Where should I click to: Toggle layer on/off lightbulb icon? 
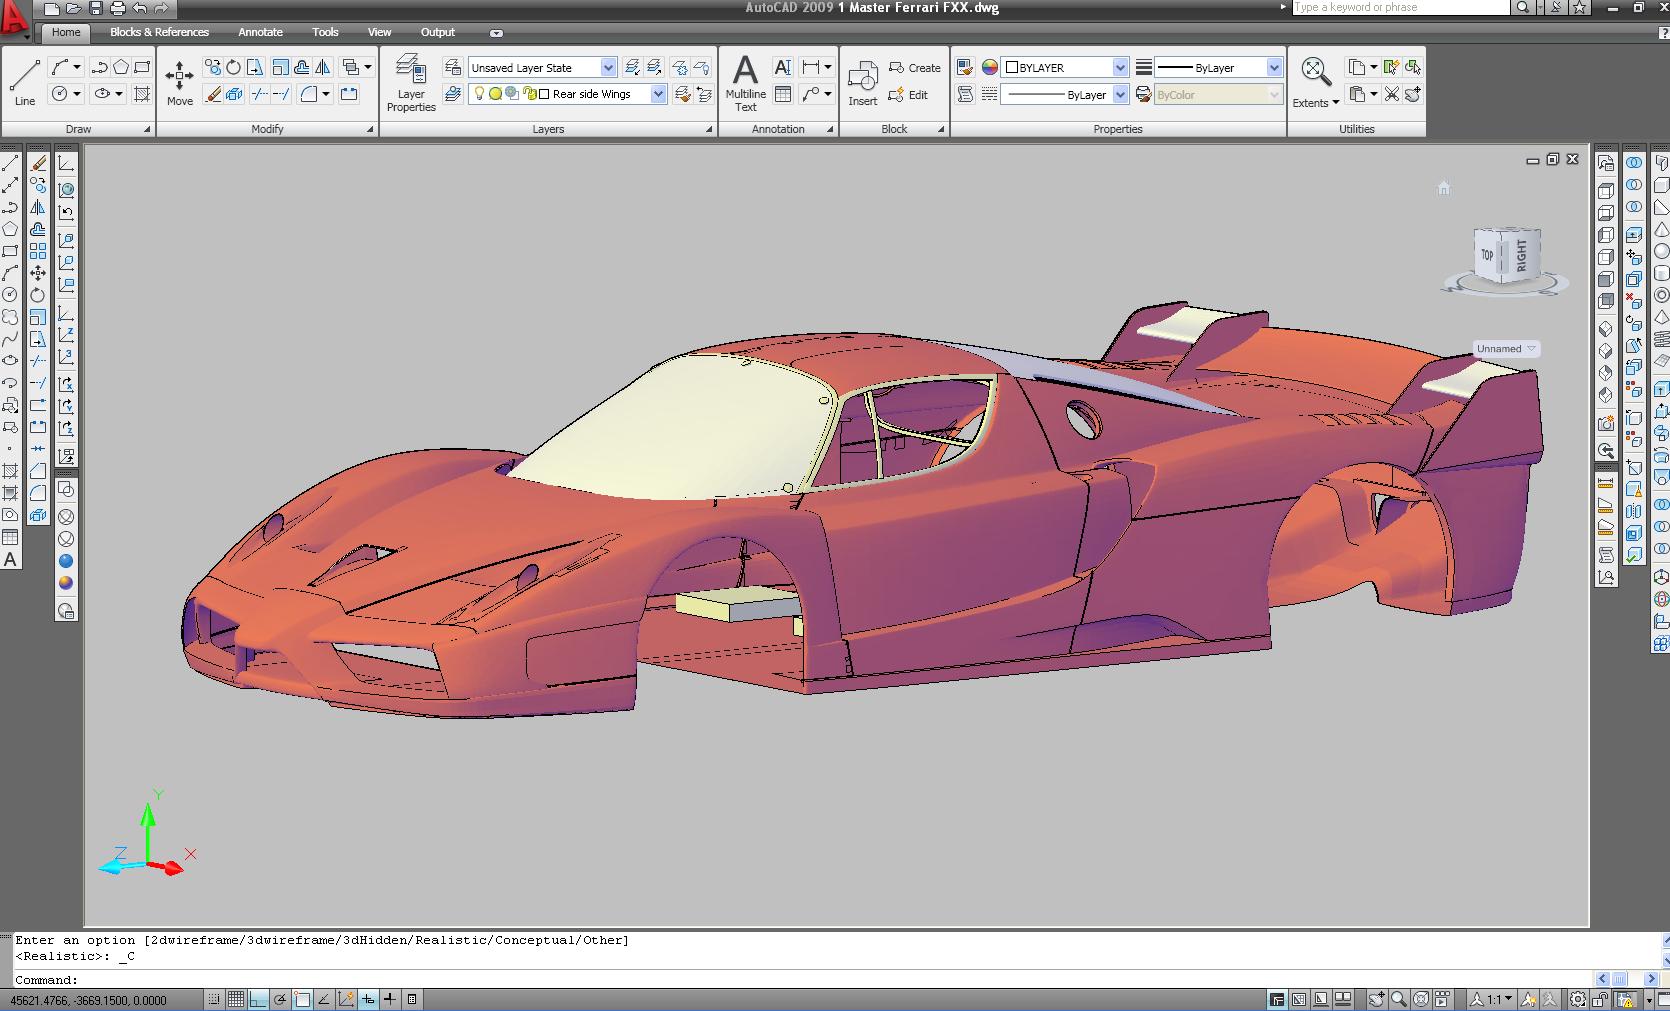[x=479, y=94]
